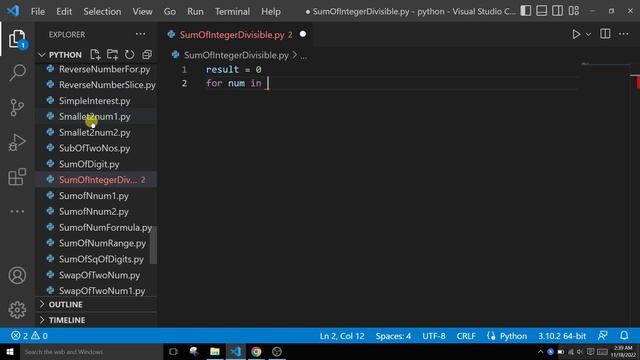Open the Run and Debug view

point(17,142)
